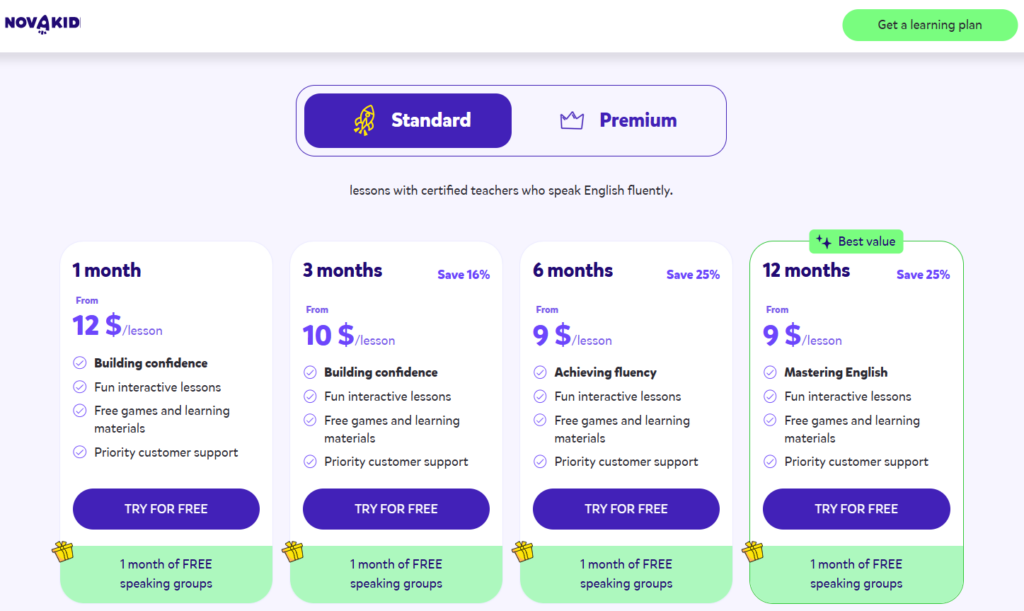Viewport: 1024px width, 611px height.
Task: Click the Save 16% label on 3 months
Action: pos(463,274)
